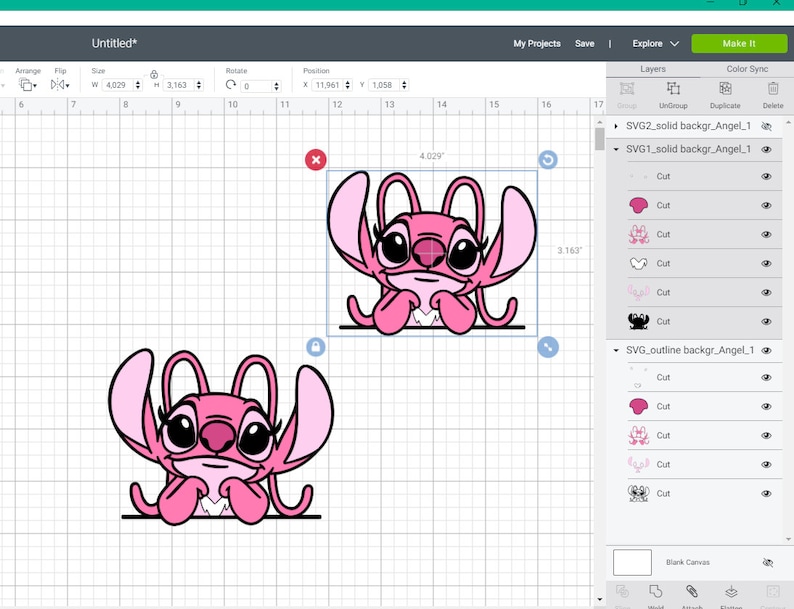Click the Y position input field
Viewport: 794px width, 609px height.
[384, 85]
